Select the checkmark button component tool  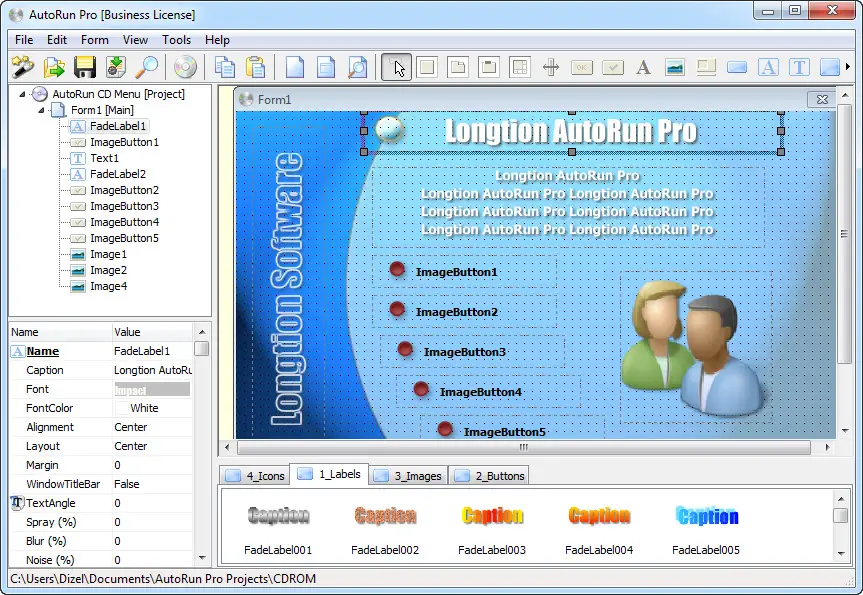point(613,67)
